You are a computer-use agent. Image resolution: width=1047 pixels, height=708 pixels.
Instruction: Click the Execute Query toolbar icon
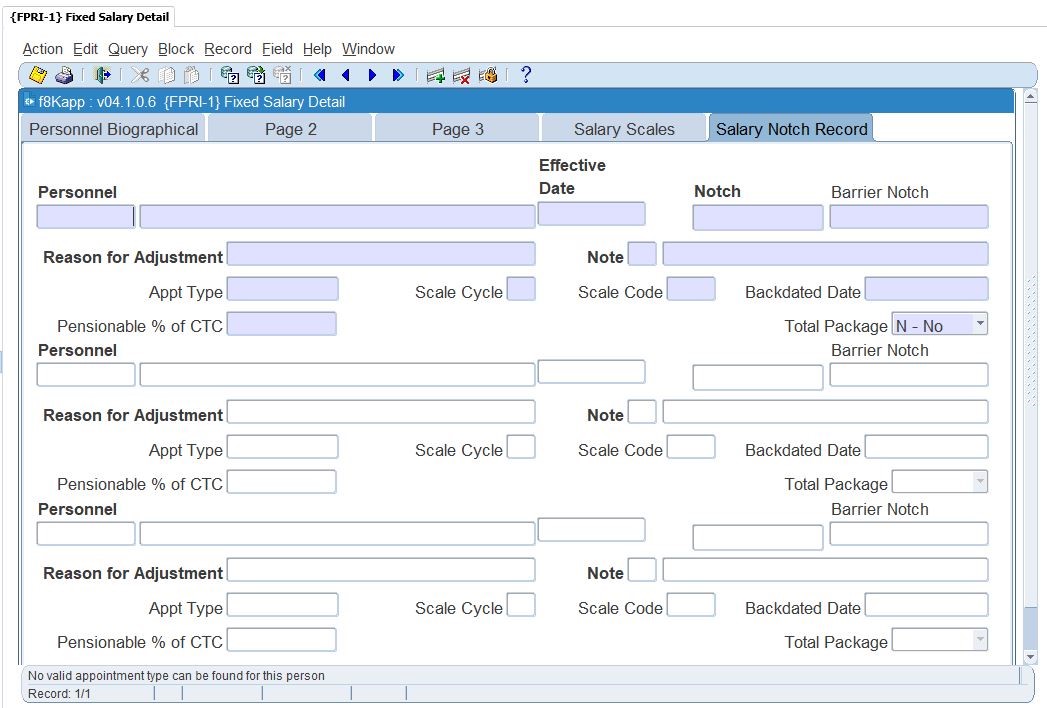(256, 75)
